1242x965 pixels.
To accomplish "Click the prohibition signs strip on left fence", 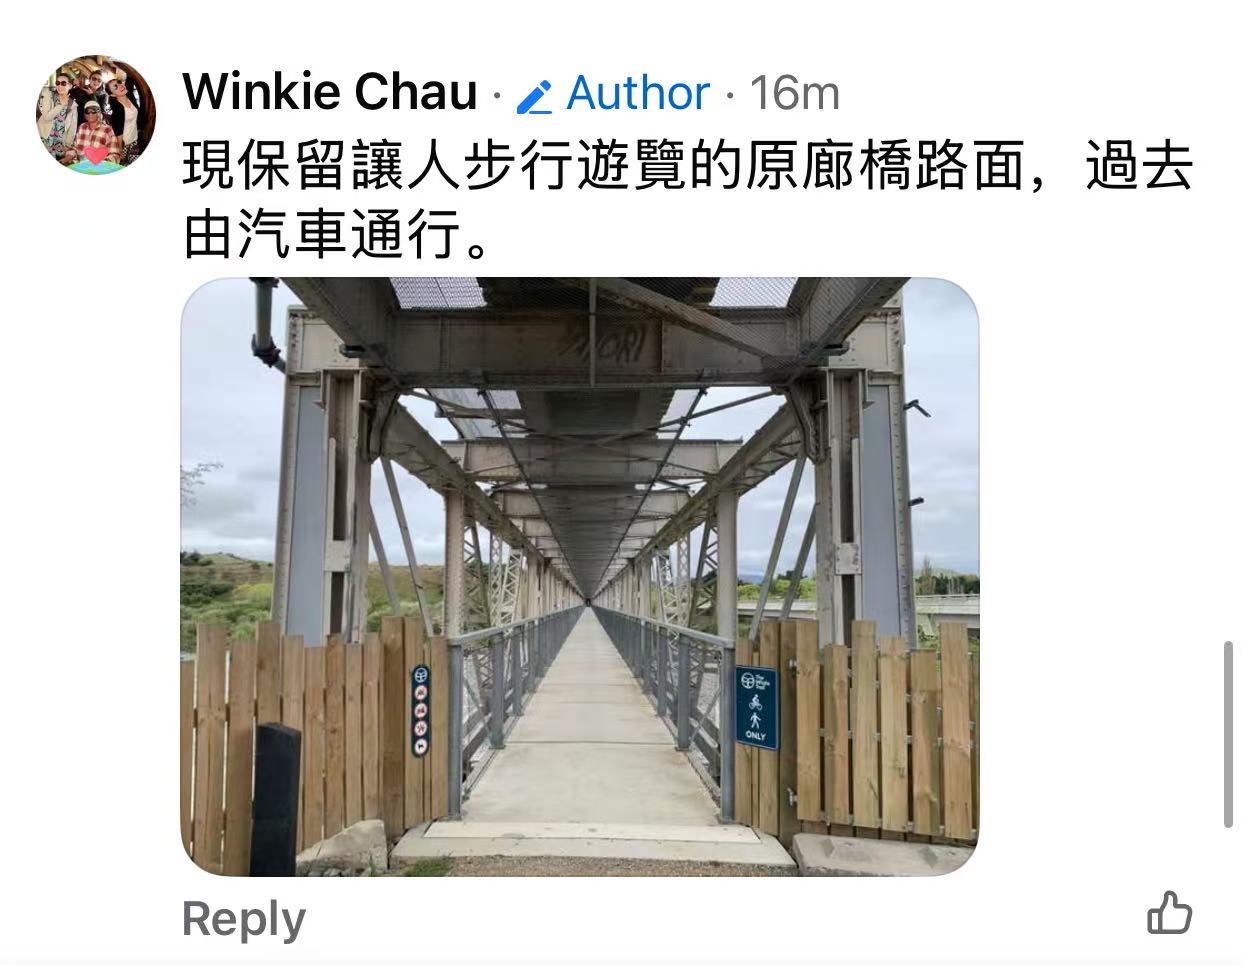I will point(421,710).
